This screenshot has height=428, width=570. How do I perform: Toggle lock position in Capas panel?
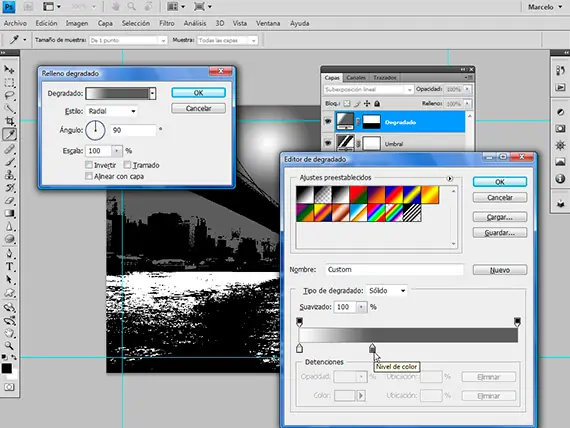[367, 104]
